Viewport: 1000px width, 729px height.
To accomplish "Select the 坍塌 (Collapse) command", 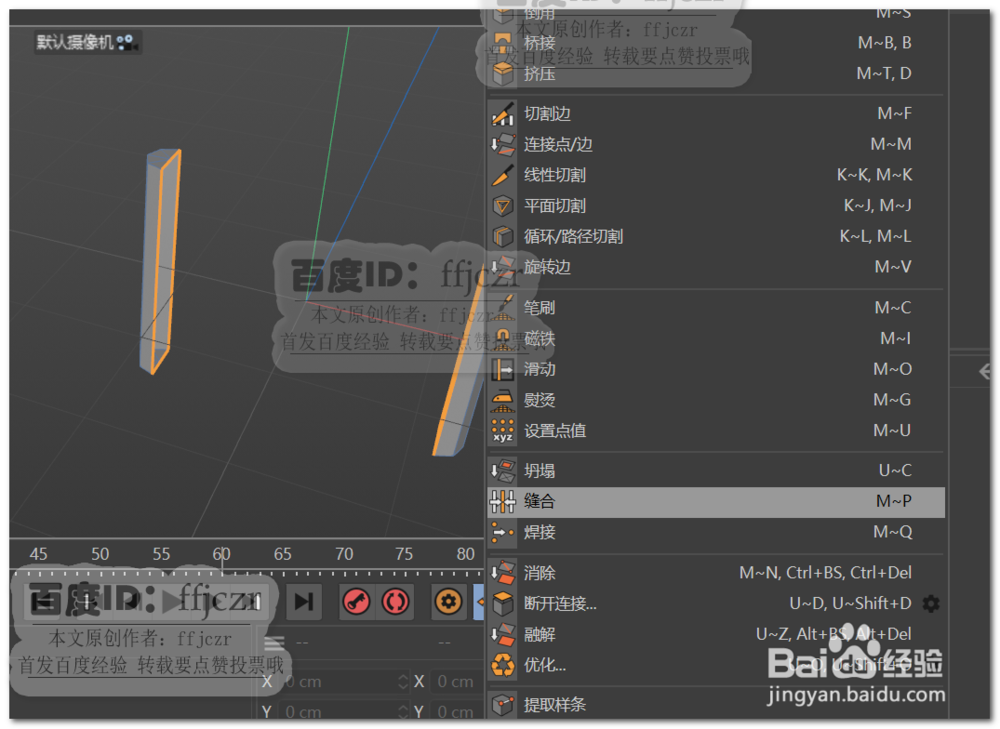I will [x=540, y=470].
